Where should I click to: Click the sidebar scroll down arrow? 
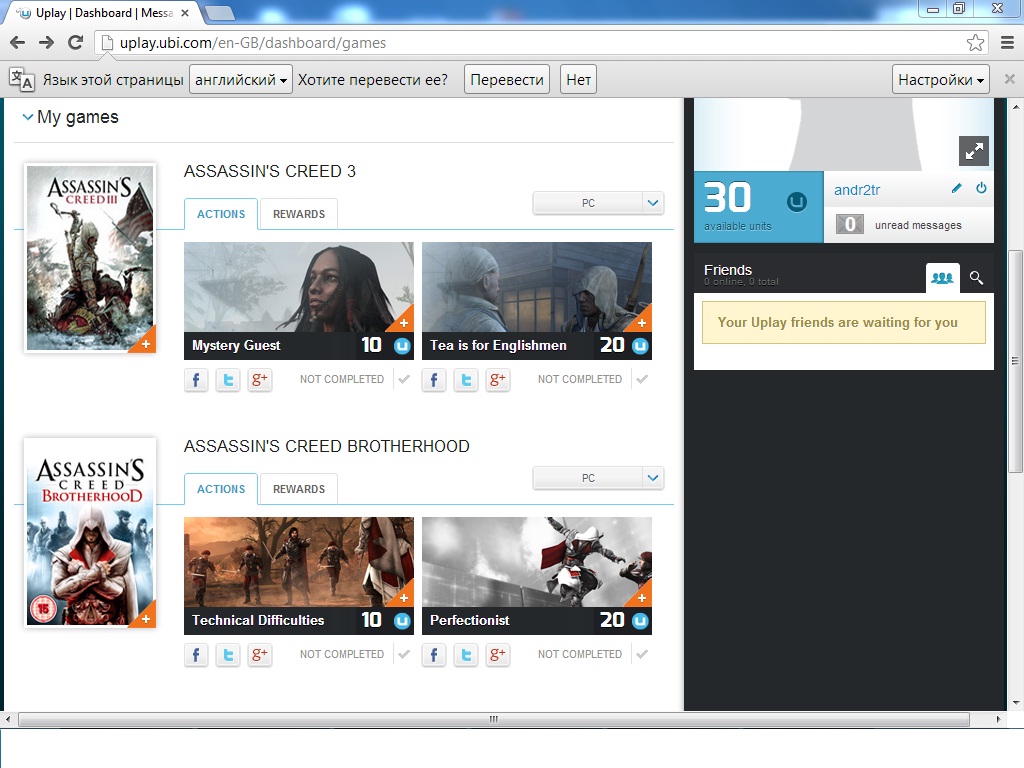[1015, 703]
